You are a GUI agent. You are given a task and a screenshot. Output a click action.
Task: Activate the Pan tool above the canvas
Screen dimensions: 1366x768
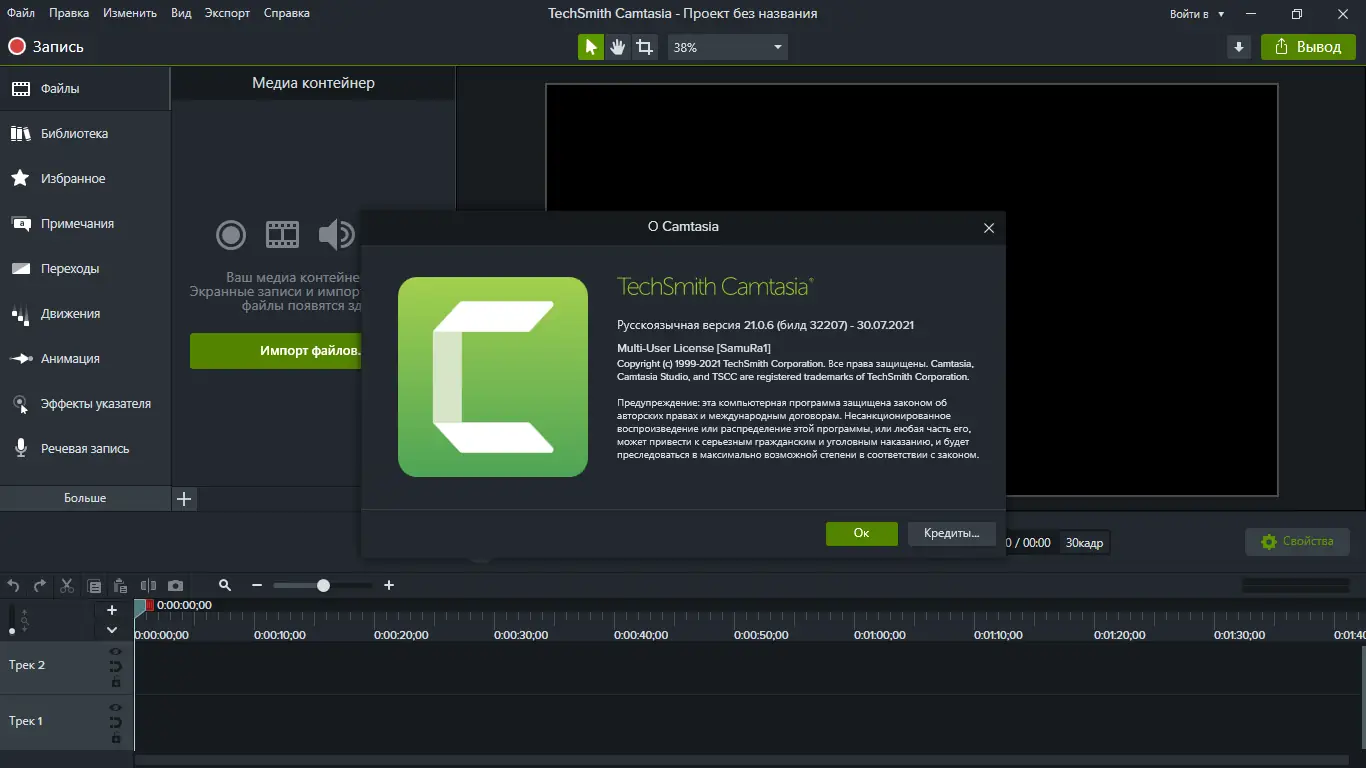[617, 46]
